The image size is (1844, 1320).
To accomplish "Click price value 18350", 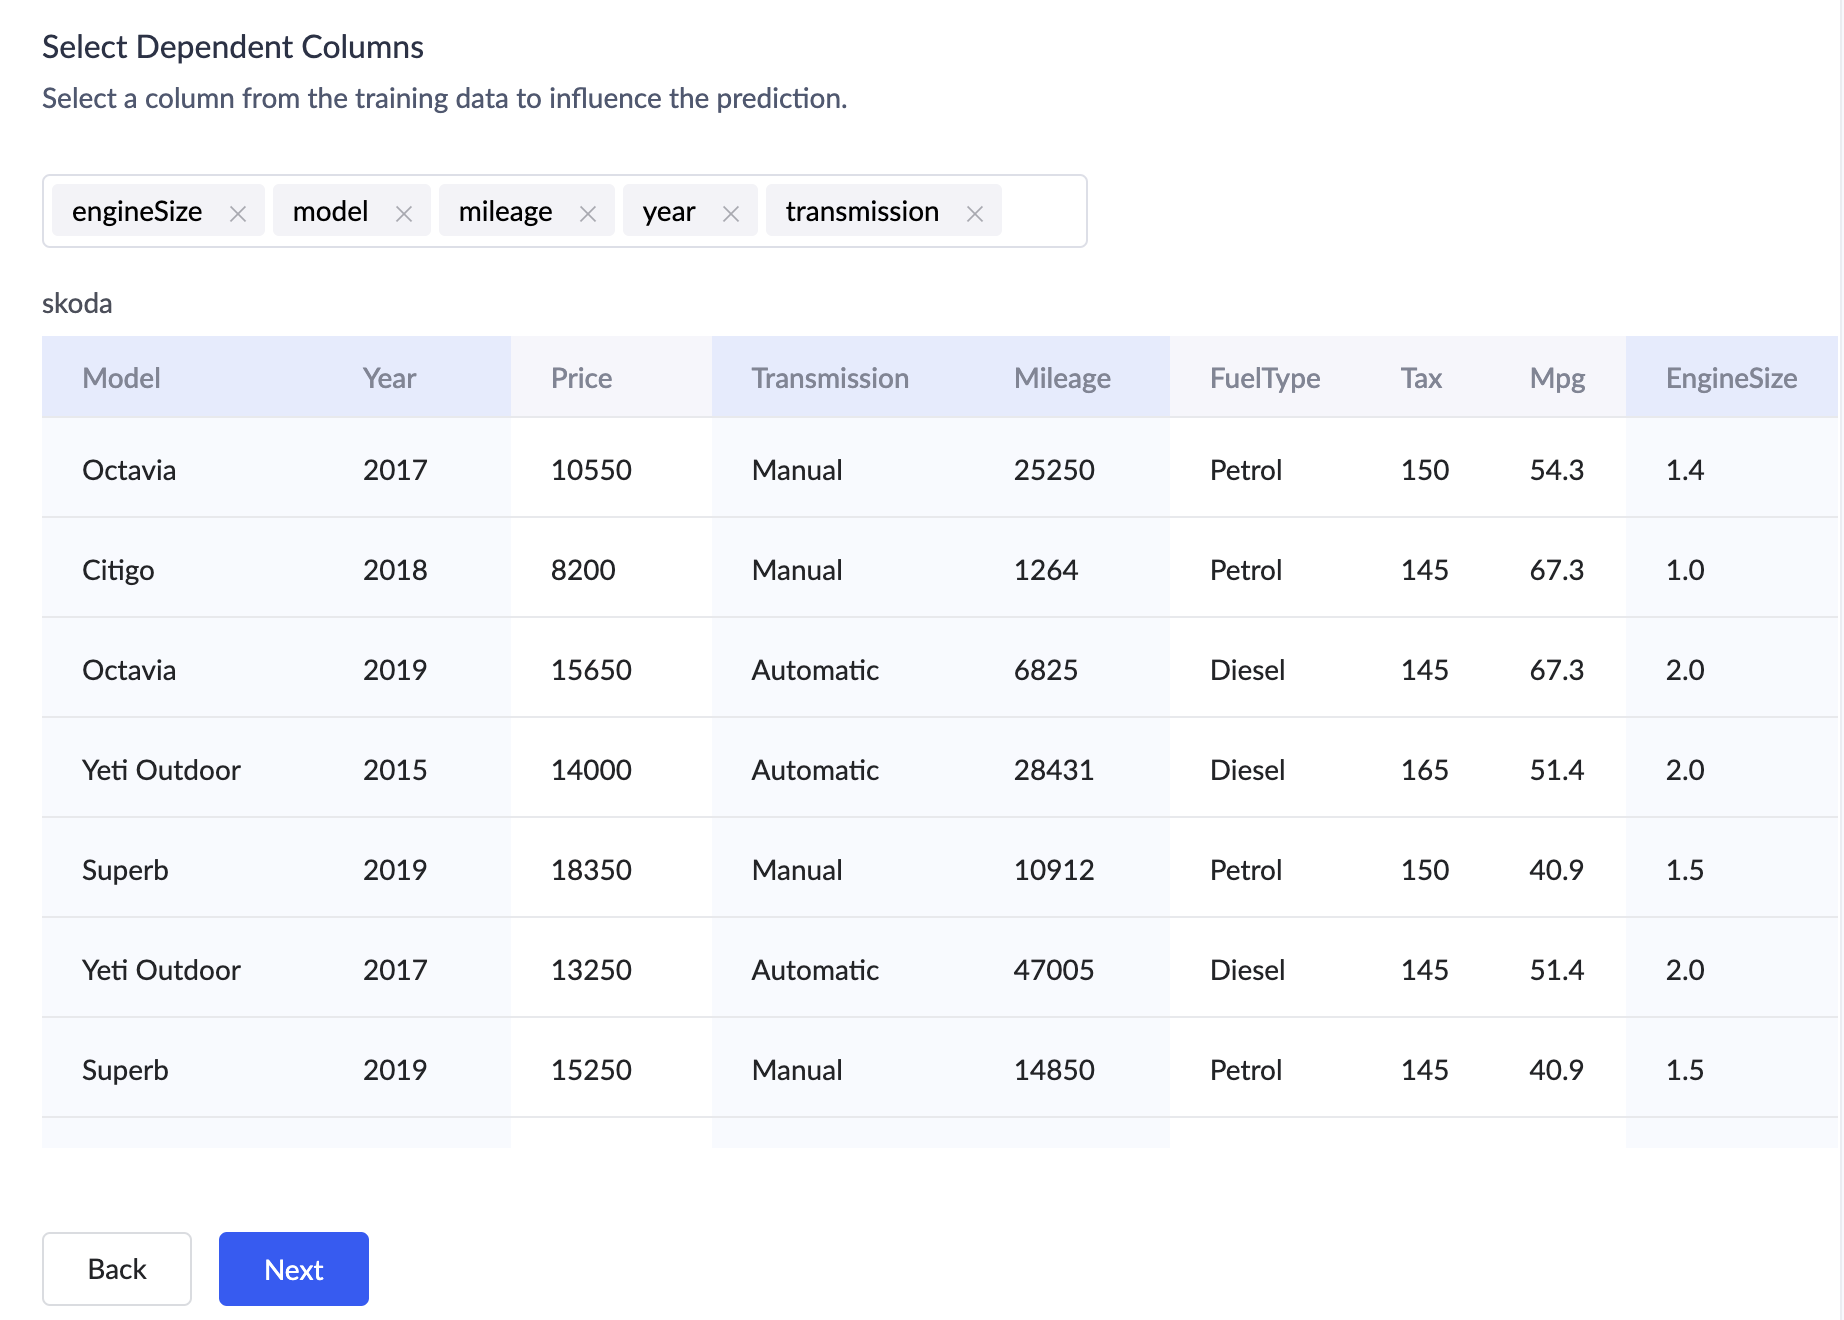I will [591, 870].
